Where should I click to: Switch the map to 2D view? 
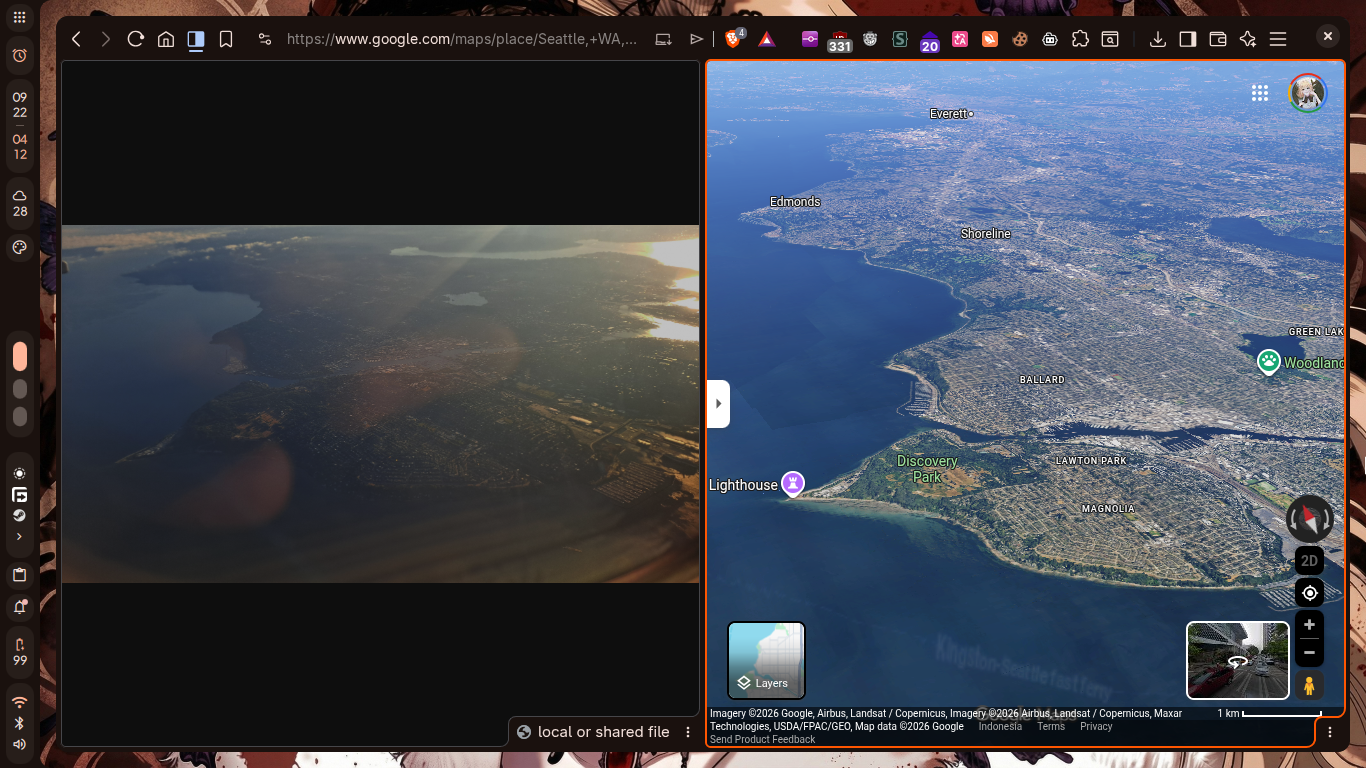(1309, 561)
